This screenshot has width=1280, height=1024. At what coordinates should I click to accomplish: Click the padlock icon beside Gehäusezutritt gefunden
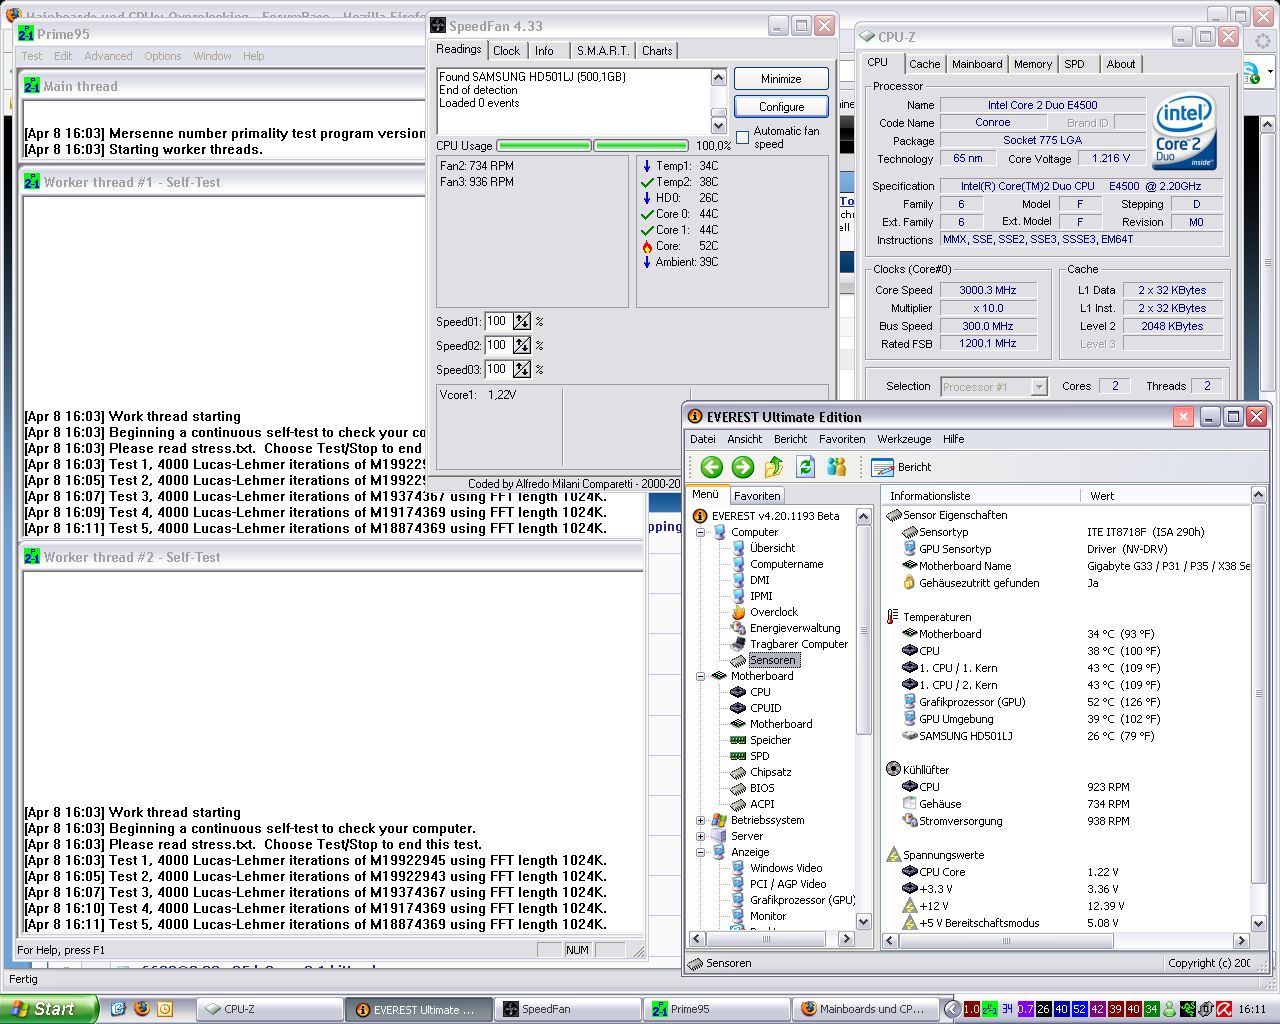click(x=909, y=583)
